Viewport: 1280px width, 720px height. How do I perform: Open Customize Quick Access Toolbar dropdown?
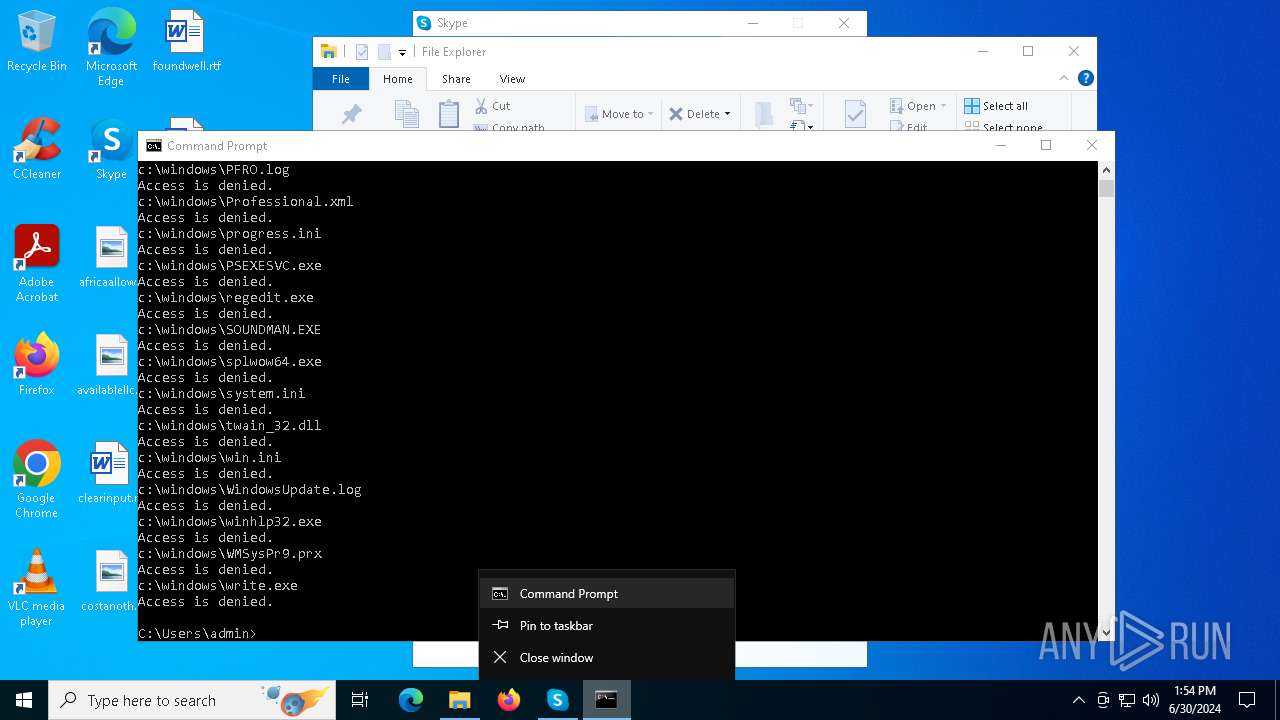pyautogui.click(x=402, y=52)
